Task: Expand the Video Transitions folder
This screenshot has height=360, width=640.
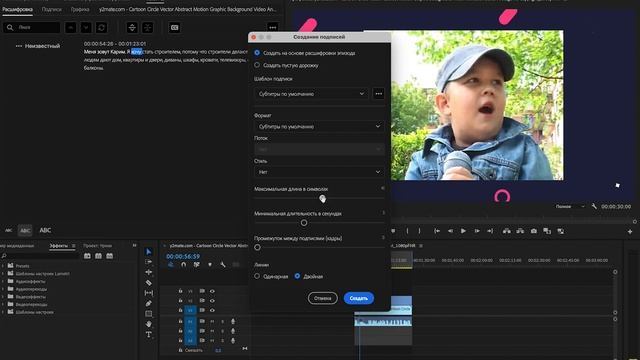Action: coord(3,304)
